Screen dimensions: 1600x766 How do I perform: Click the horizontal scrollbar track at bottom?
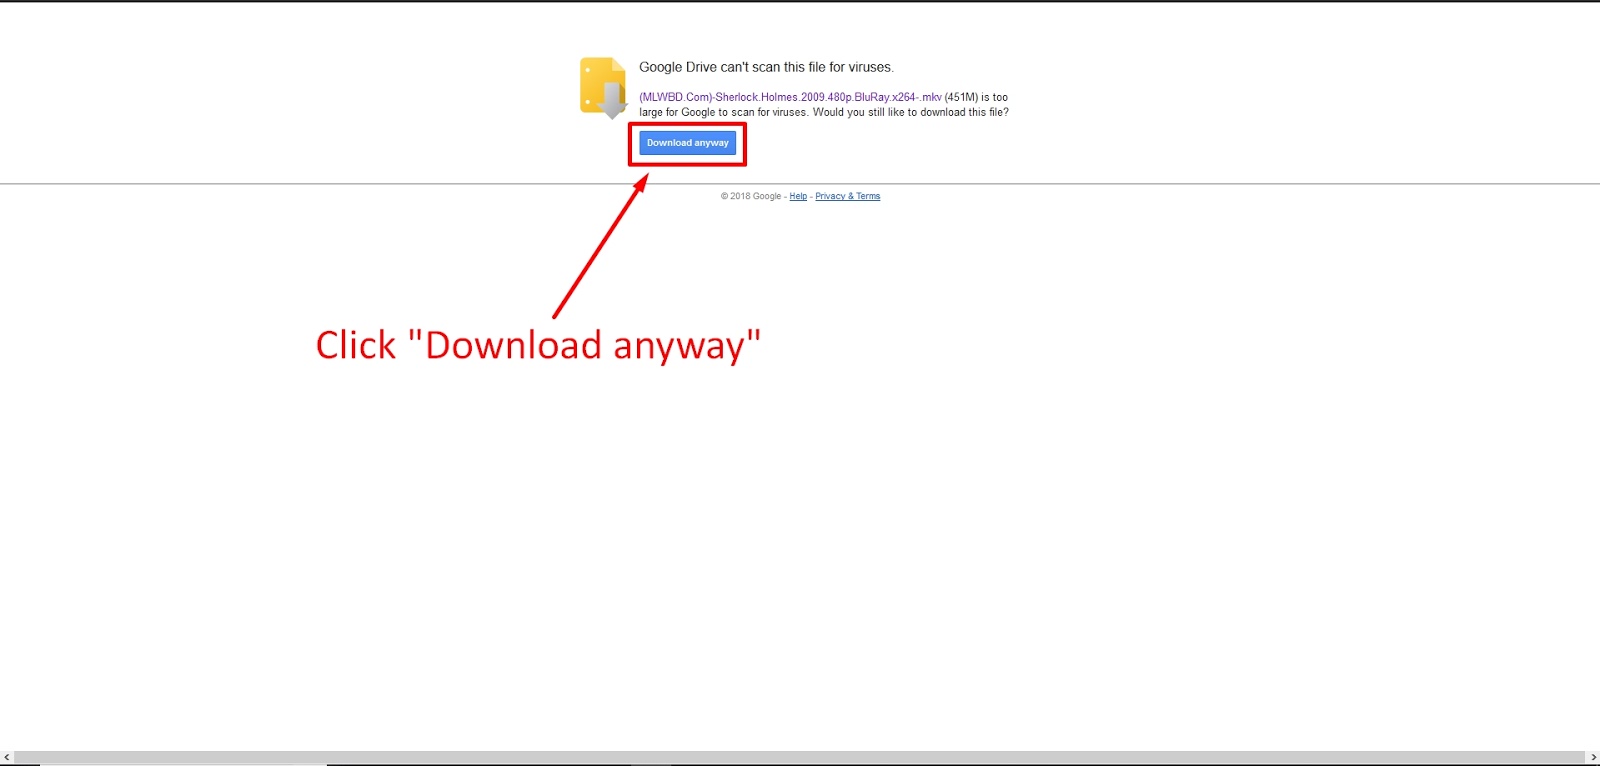(800, 758)
